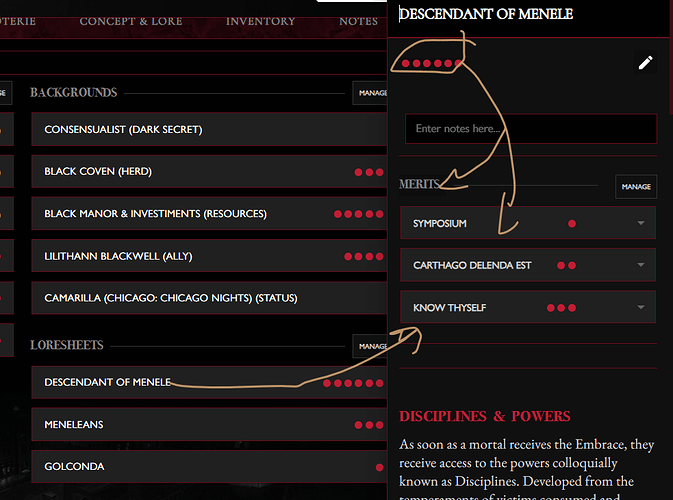Select Descendant of Menele loresheet row
Viewport: 673px width, 500px height.
coord(209,382)
